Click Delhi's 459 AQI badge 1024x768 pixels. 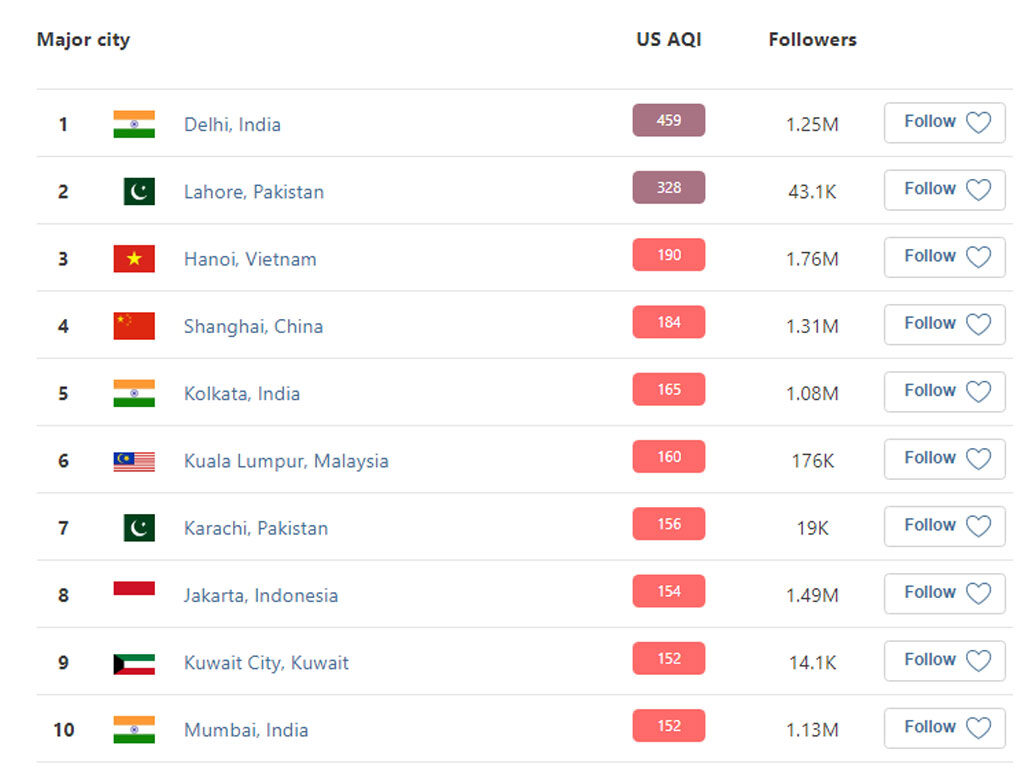pyautogui.click(x=668, y=120)
